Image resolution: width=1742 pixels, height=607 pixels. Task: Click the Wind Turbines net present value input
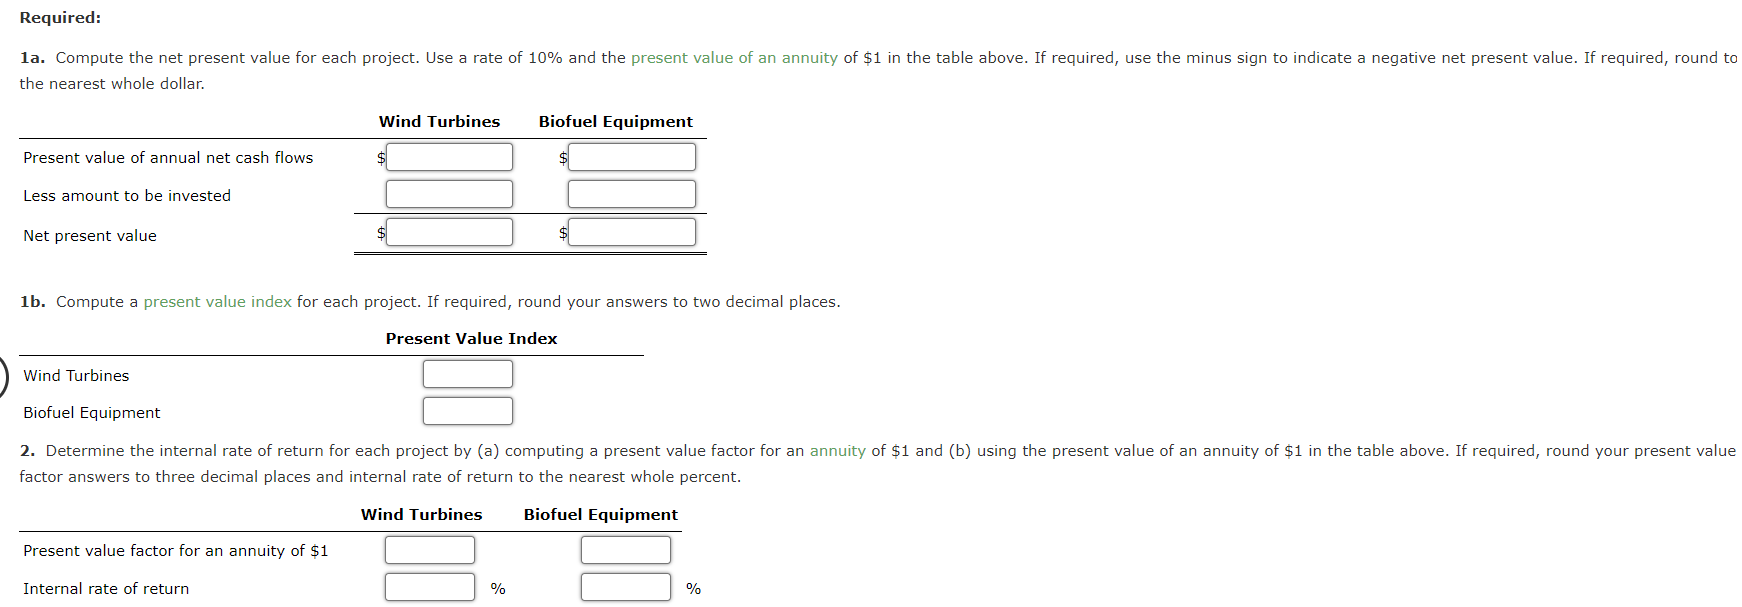tap(448, 231)
